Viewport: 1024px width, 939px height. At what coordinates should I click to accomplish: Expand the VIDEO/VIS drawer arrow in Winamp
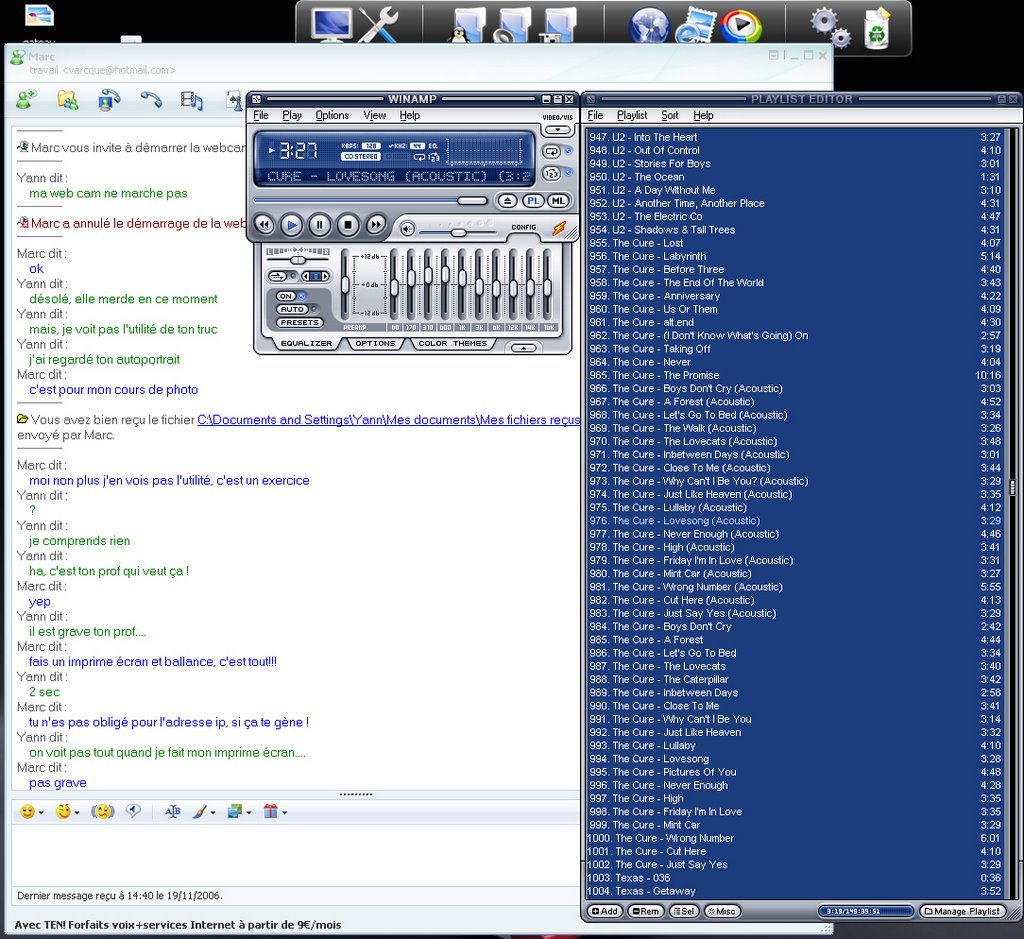pos(557,130)
